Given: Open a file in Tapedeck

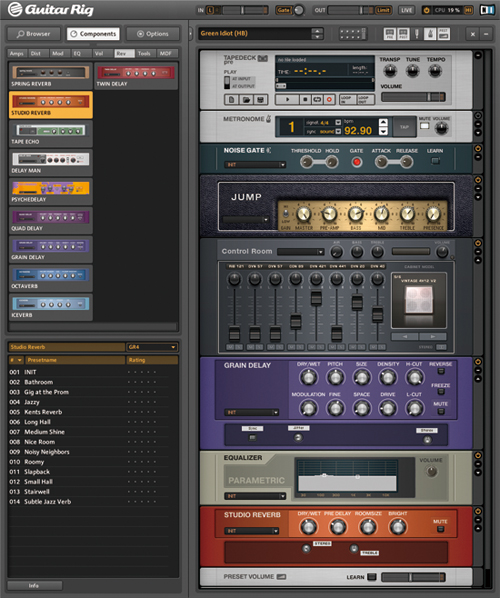Looking at the screenshot, I should pyautogui.click(x=246, y=100).
